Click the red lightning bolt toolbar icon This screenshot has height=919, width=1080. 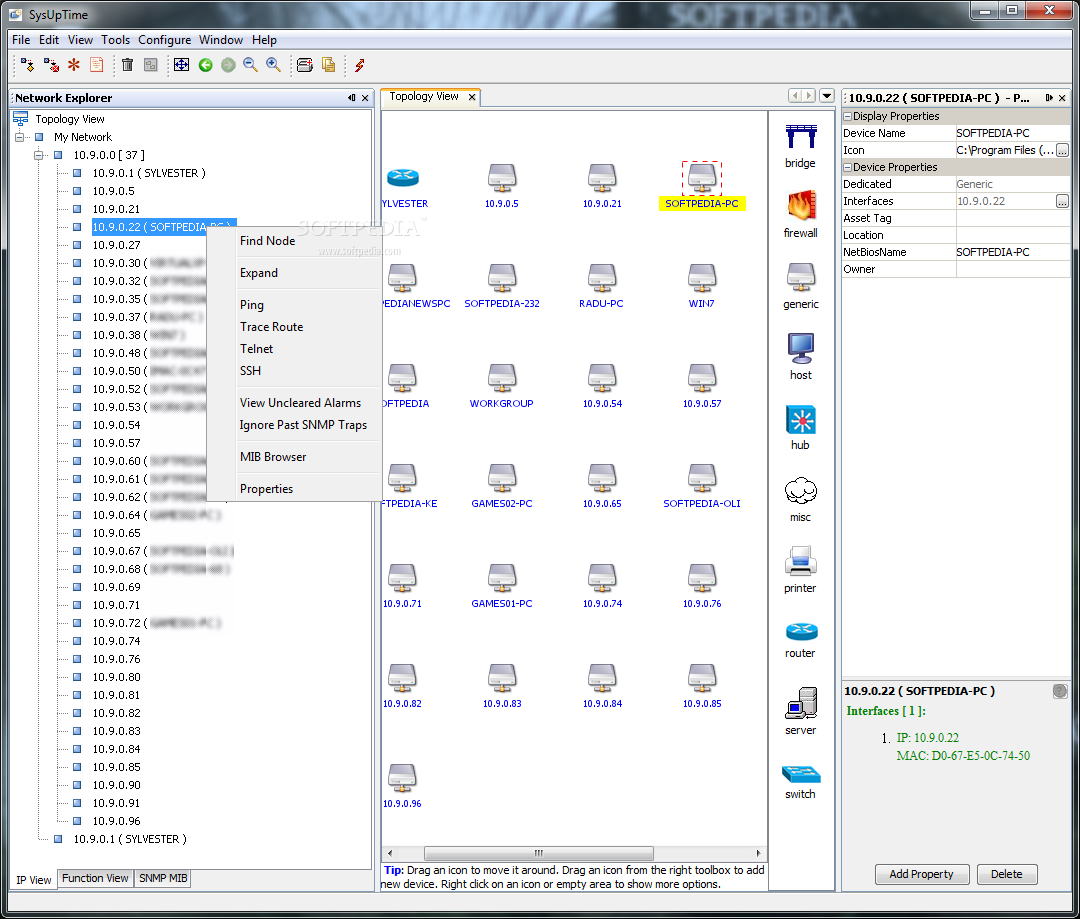360,65
